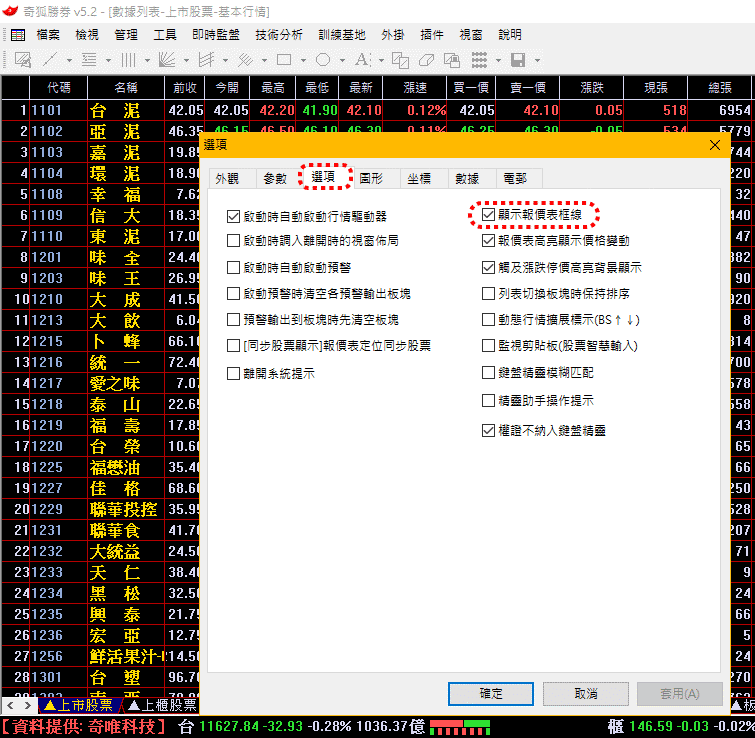Select the drawing edit tool in toolbar
Screen dimensions: 755x738
tap(23, 60)
